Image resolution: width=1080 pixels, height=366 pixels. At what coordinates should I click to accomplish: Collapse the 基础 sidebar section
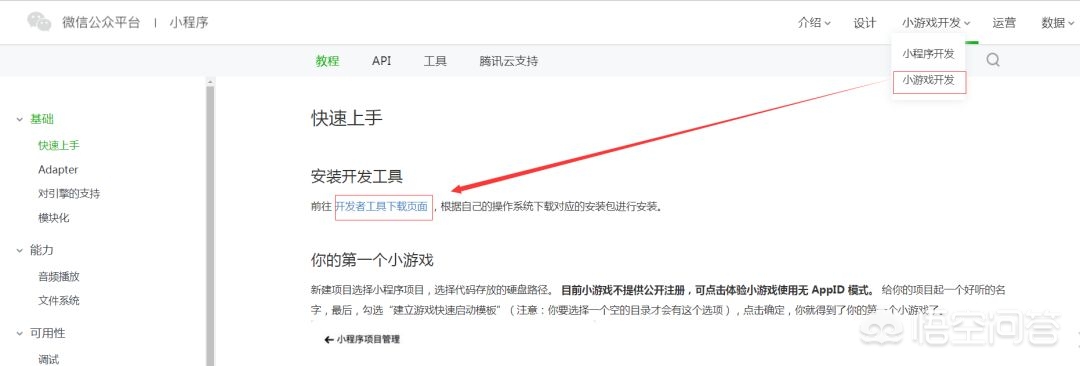click(x=19, y=119)
